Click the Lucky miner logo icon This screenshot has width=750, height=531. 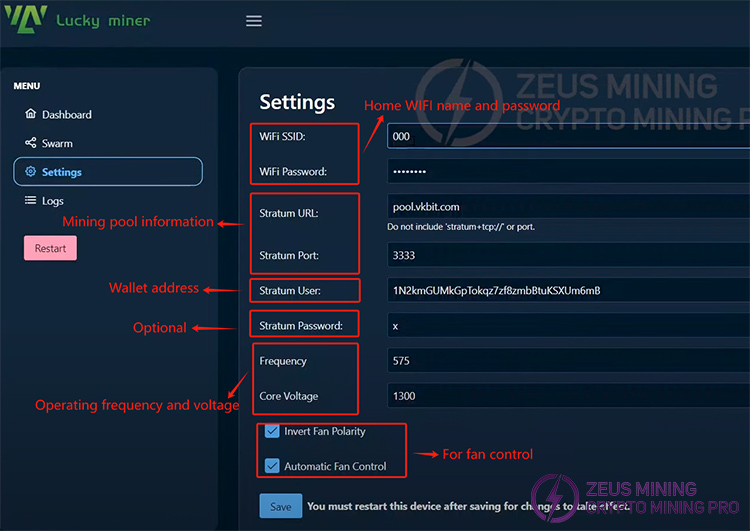click(x=26, y=19)
